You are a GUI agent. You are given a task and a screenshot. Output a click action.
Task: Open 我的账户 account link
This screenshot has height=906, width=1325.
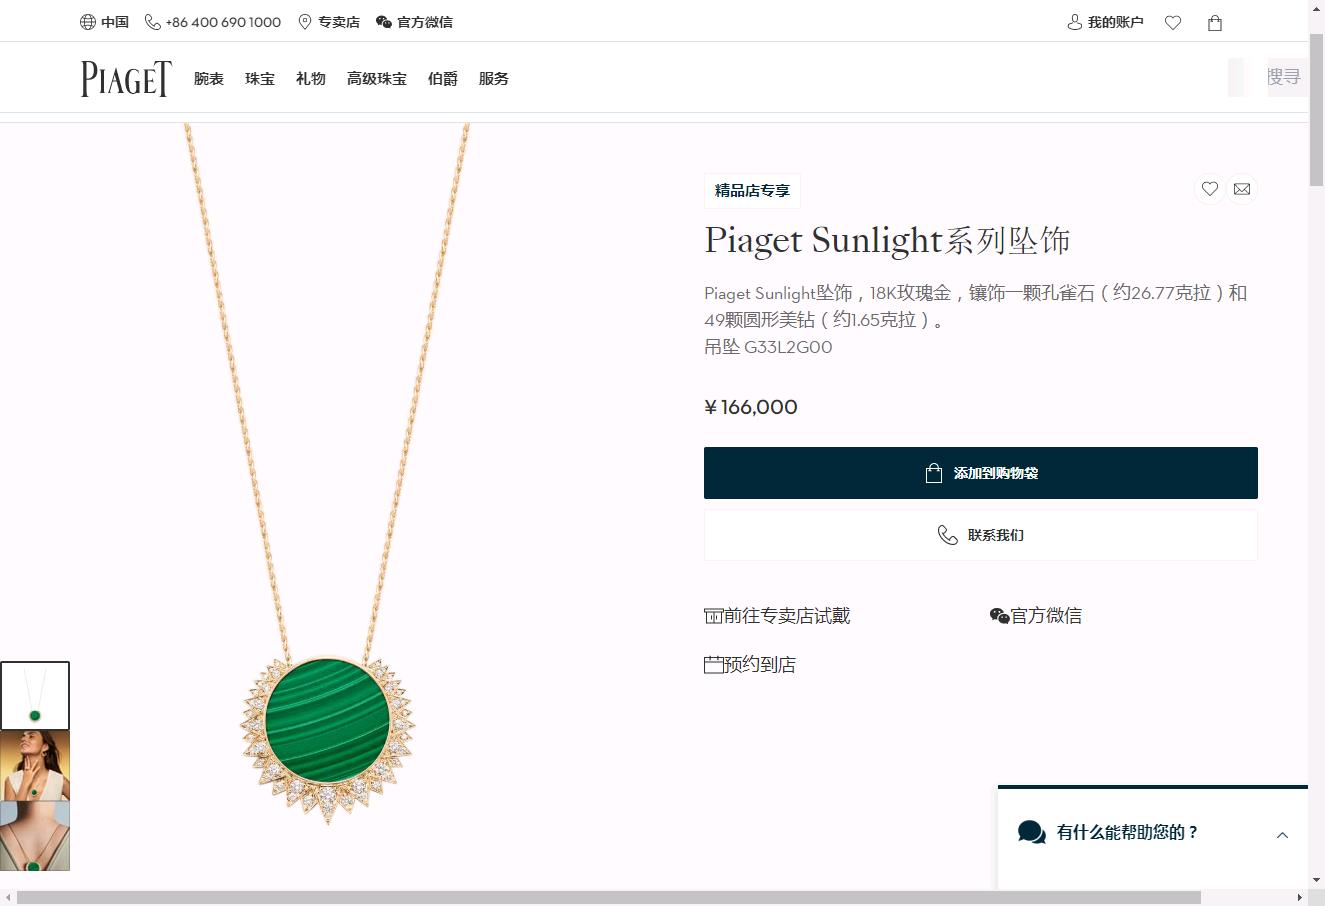[x=1105, y=22]
